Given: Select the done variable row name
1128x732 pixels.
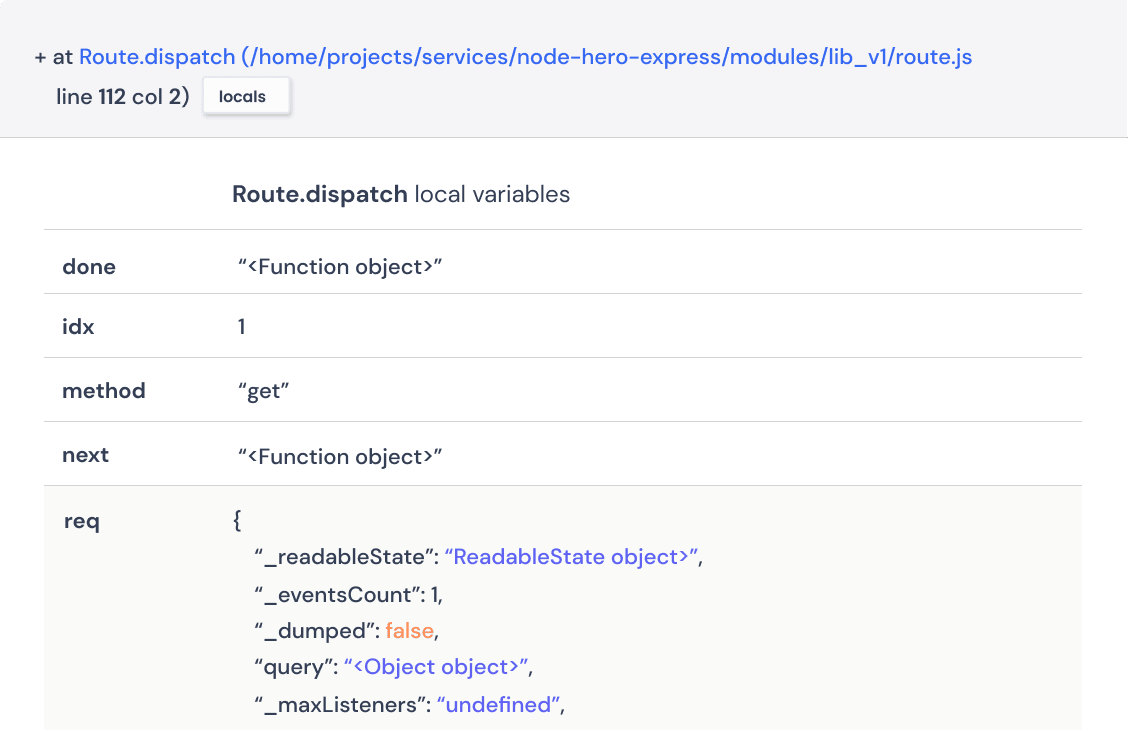Looking at the screenshot, I should point(89,267).
